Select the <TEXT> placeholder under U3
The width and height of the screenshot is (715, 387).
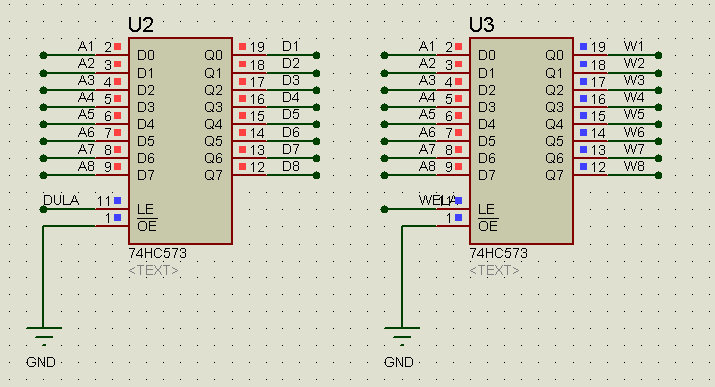click(494, 270)
